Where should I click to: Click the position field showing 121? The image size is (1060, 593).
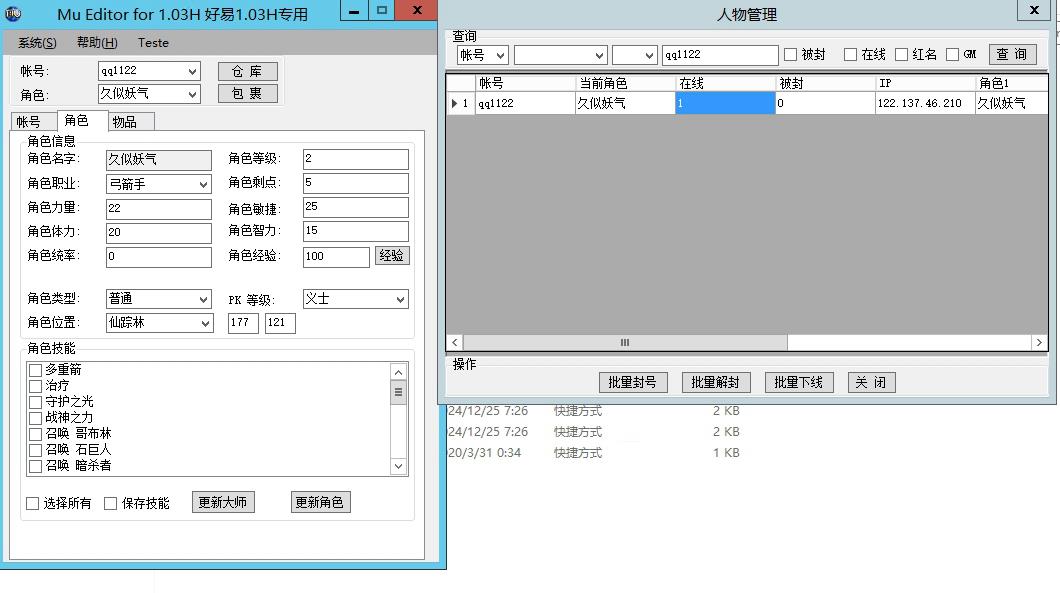(x=280, y=323)
